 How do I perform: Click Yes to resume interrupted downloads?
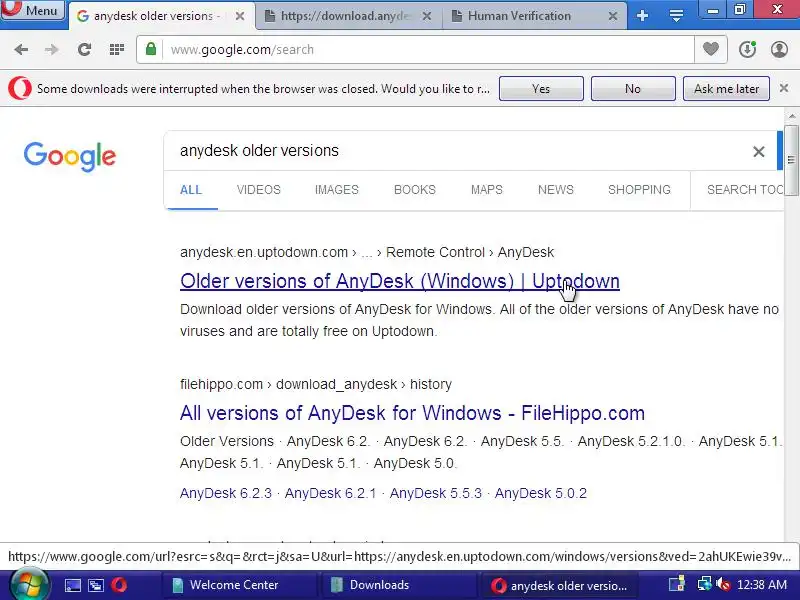coord(541,89)
